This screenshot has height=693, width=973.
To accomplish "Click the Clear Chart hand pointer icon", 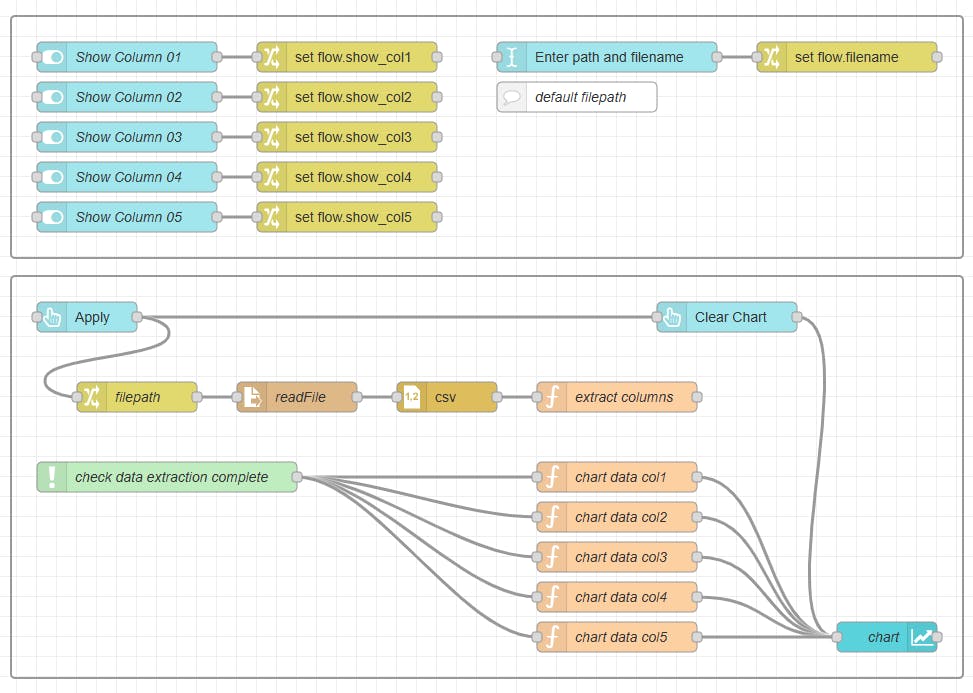I will (x=673, y=317).
